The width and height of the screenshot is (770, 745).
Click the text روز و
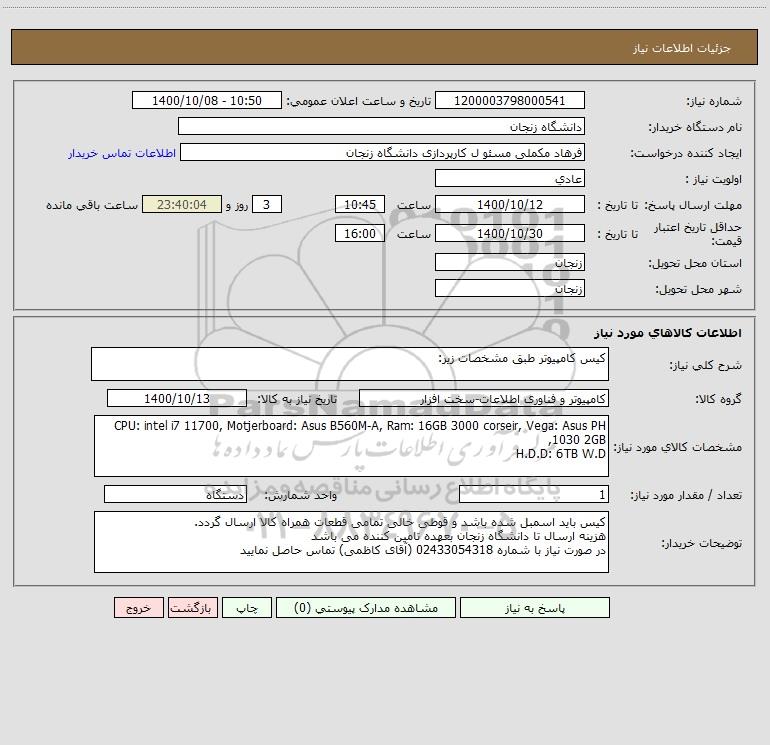pyautogui.click(x=237, y=205)
